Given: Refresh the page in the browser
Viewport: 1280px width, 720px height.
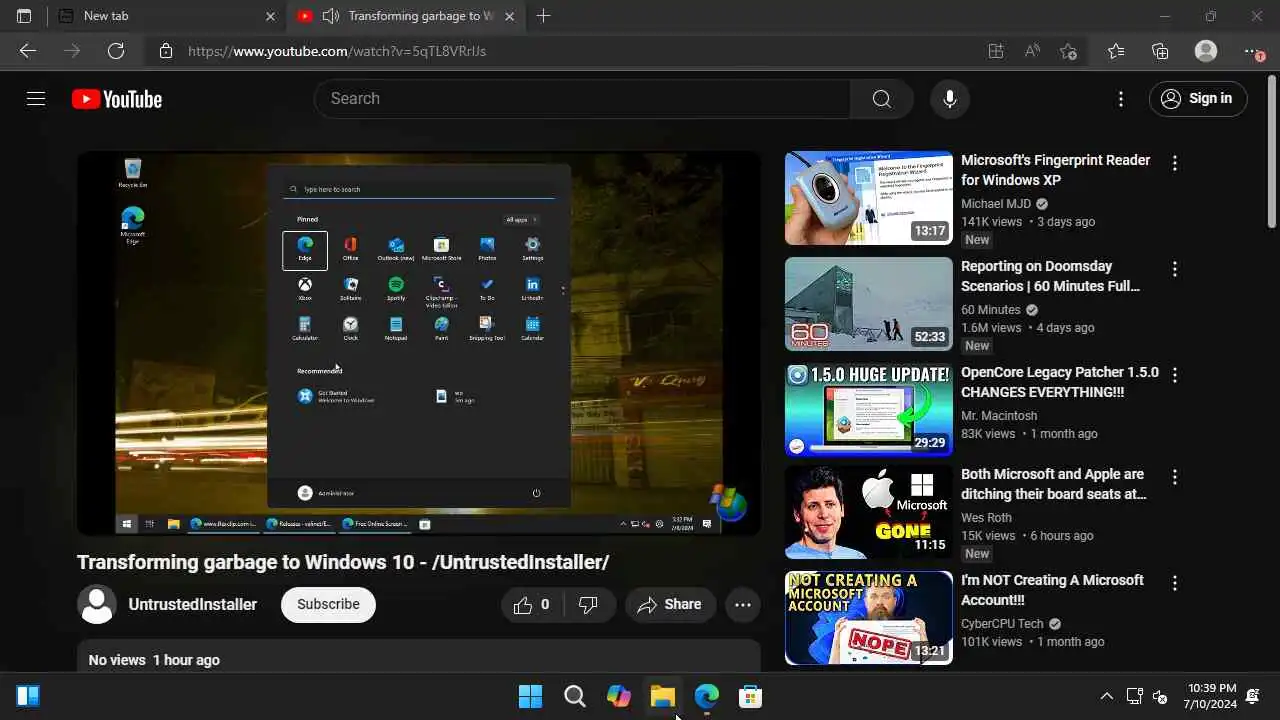Looking at the screenshot, I should point(116,51).
